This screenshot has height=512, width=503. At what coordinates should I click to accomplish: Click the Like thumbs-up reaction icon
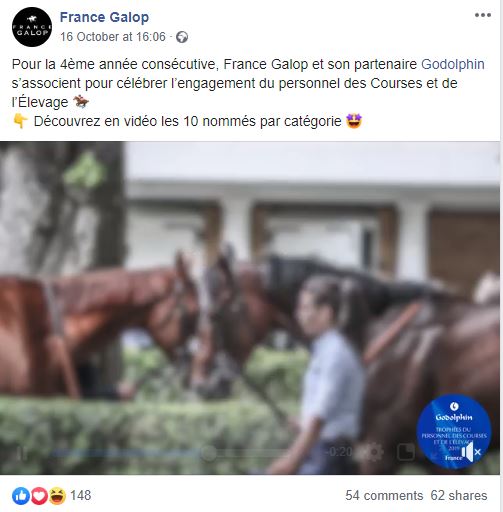(21, 496)
